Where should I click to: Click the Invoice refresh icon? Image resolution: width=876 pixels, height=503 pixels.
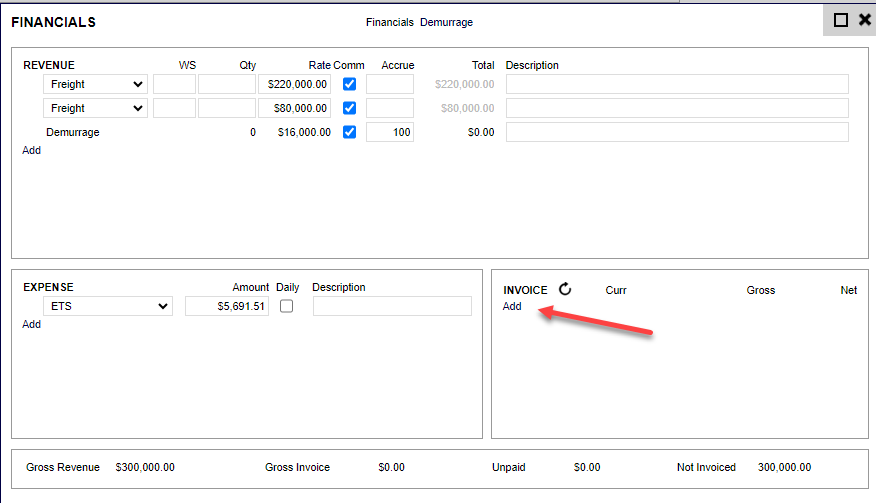(x=565, y=290)
